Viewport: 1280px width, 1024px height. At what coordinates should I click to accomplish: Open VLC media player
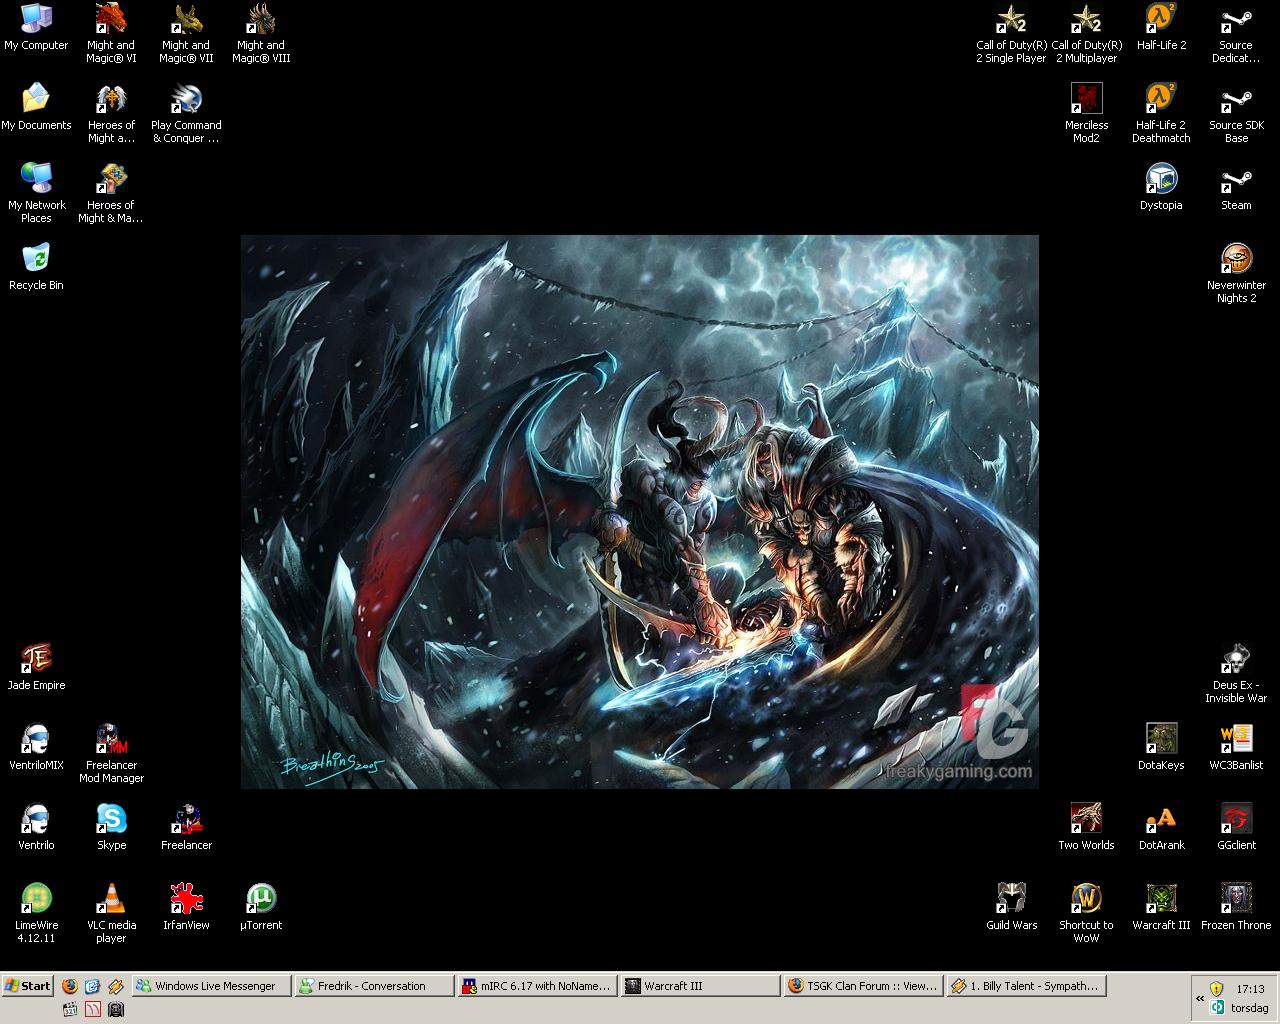tap(111, 898)
